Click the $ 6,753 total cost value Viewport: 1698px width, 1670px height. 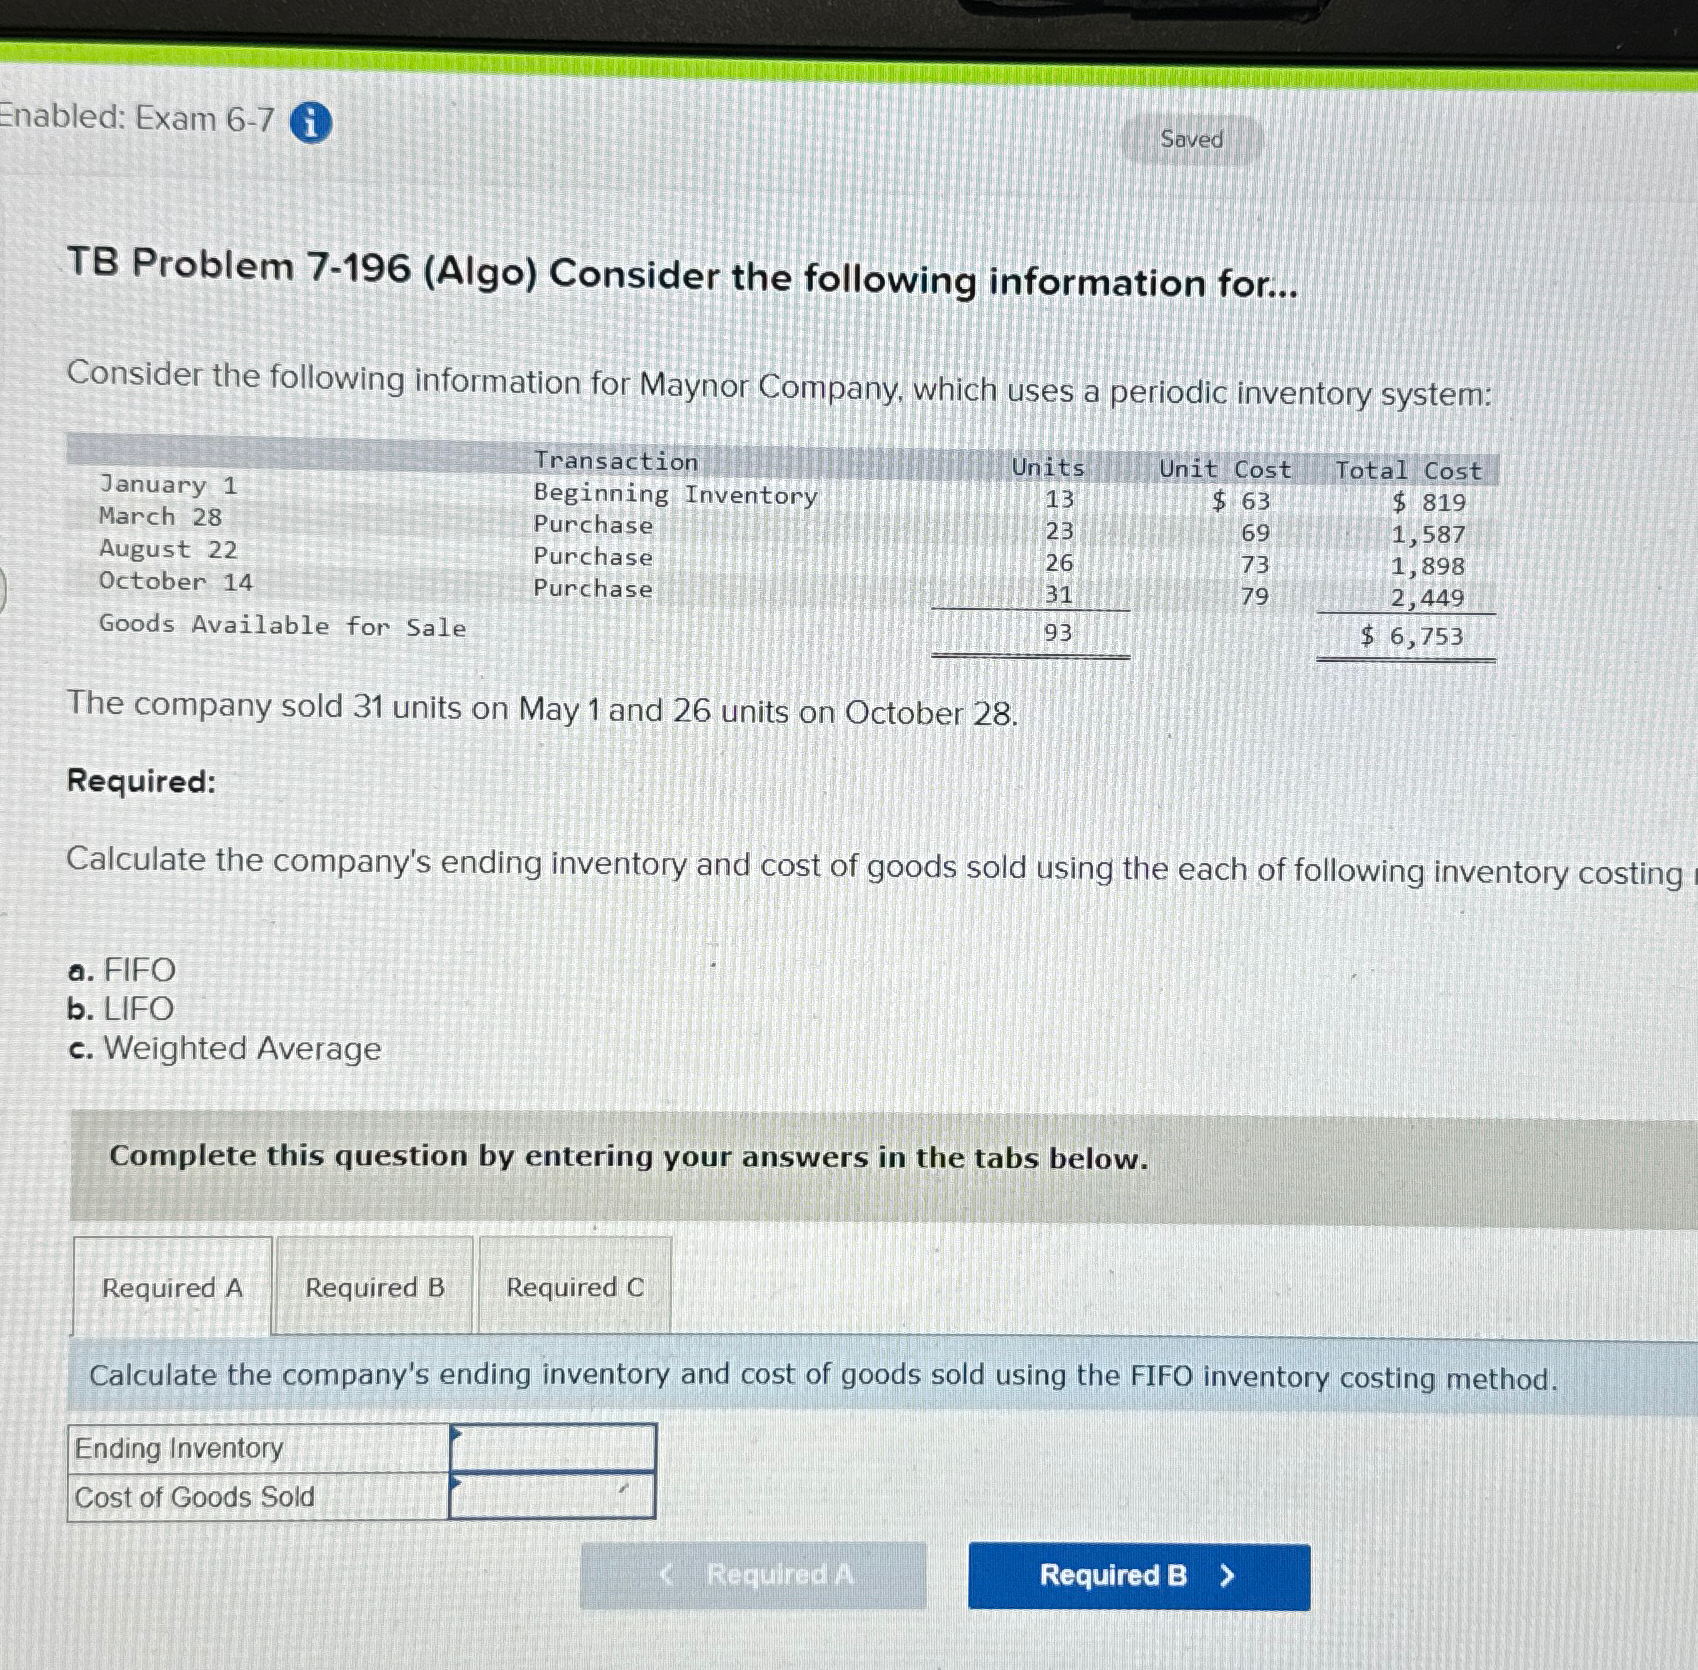coord(1411,636)
